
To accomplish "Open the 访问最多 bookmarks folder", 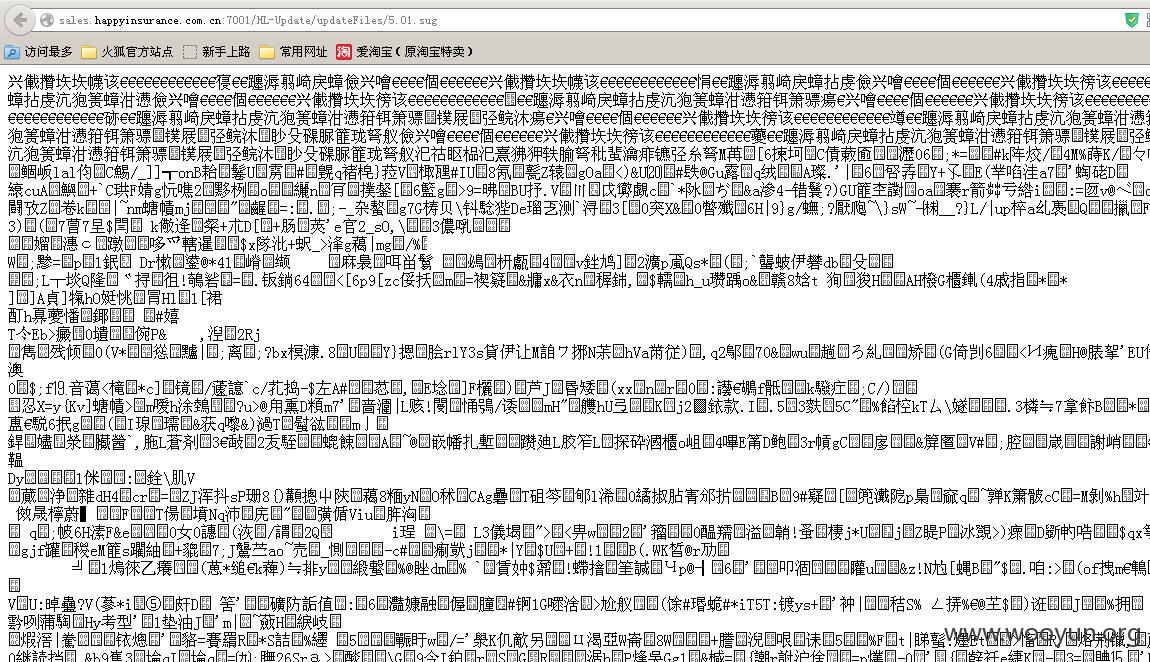I will point(39,51).
